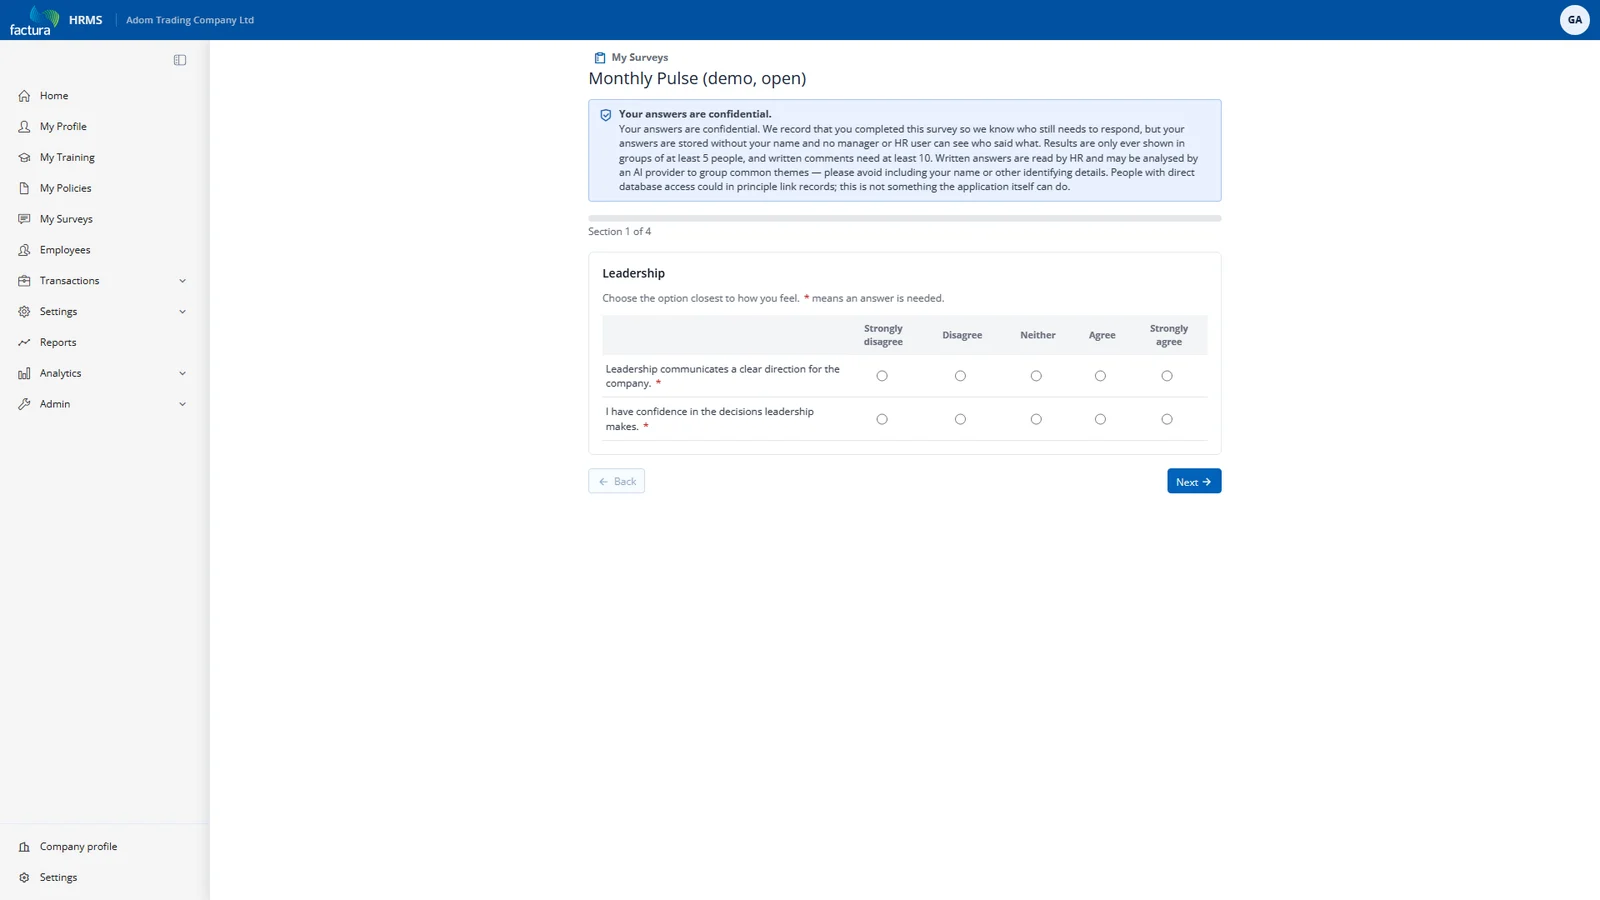Click the Adom Trading Company Ltd name

coord(190,20)
